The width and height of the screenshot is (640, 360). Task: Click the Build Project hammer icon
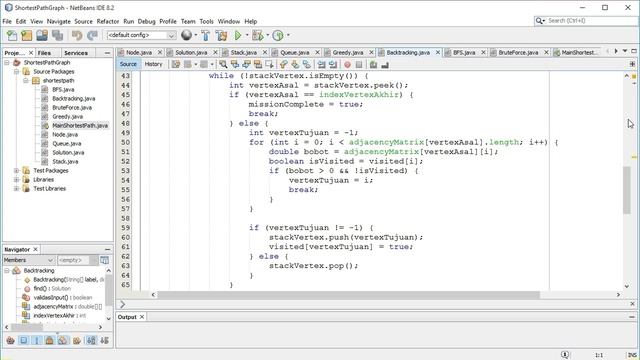coord(205,36)
